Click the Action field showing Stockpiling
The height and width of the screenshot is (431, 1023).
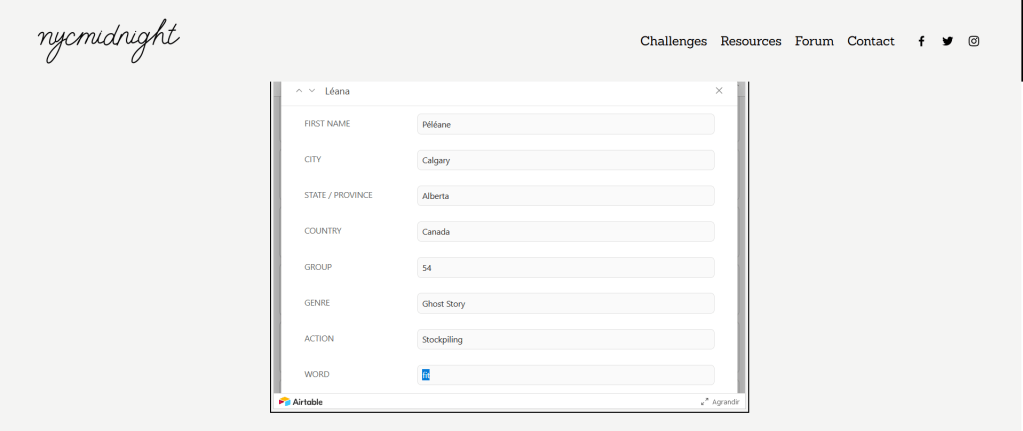(x=565, y=339)
